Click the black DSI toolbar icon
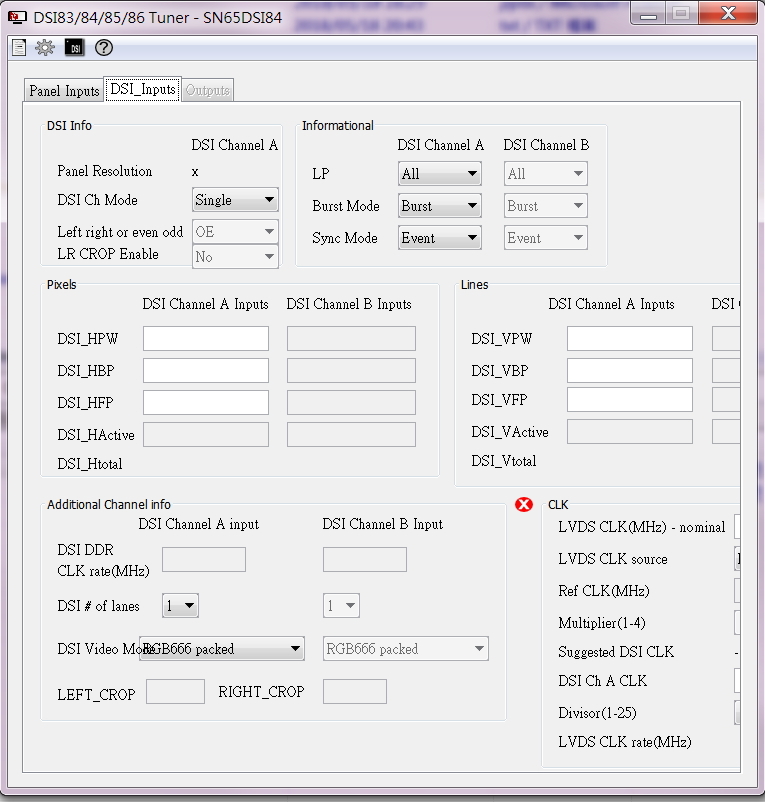The image size is (765, 802). coord(75,48)
